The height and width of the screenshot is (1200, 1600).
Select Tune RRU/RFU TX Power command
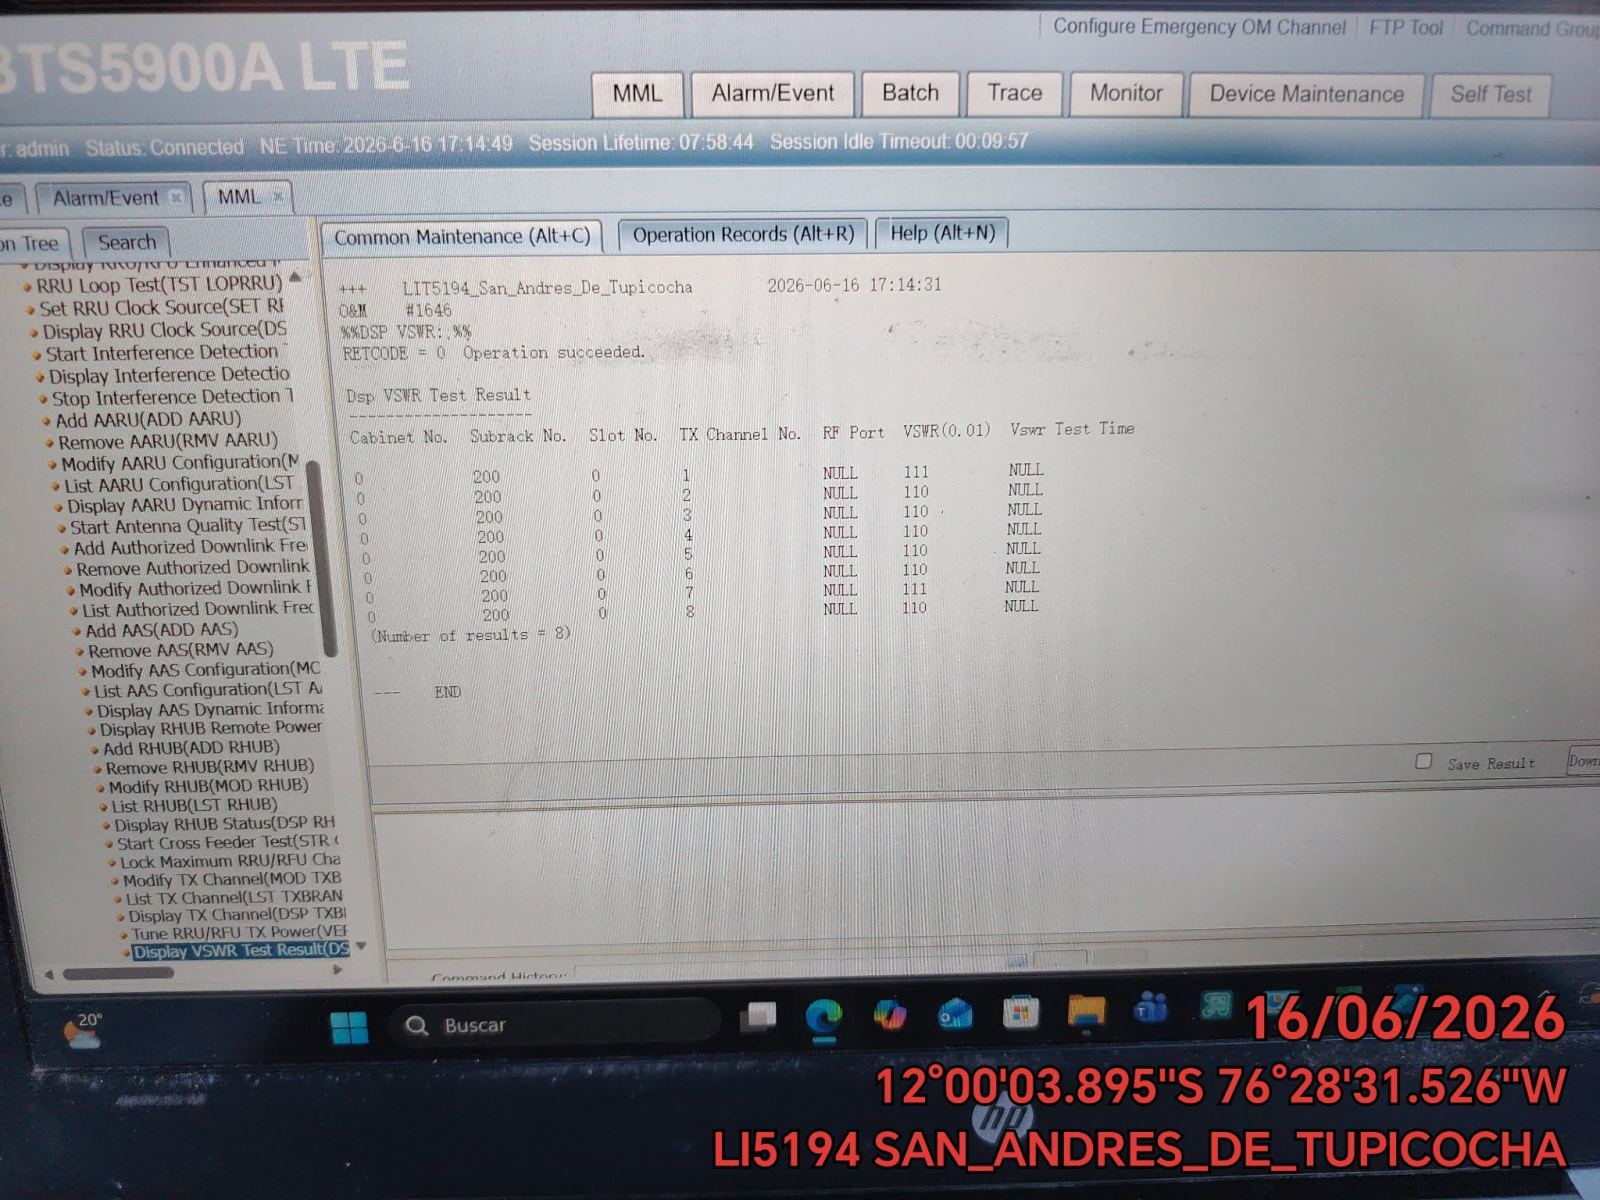pos(239,933)
